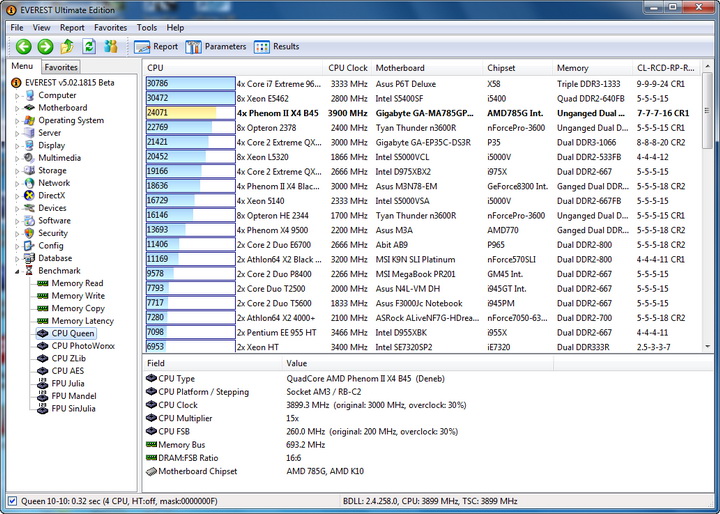Select FPU SinJulia benchmark

73,408
